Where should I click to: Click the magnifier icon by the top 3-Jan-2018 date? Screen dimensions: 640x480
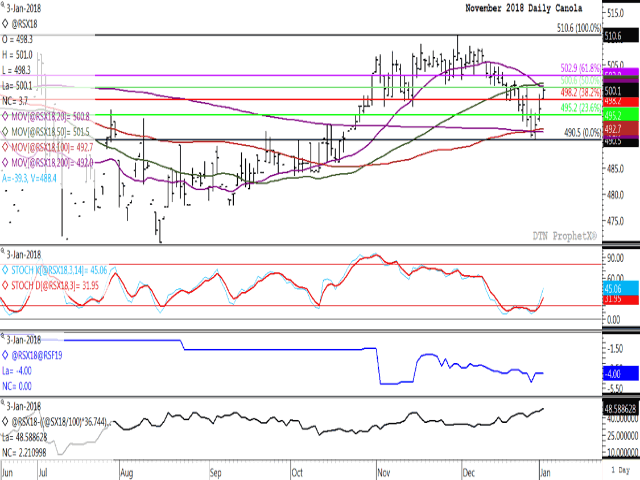3,6
